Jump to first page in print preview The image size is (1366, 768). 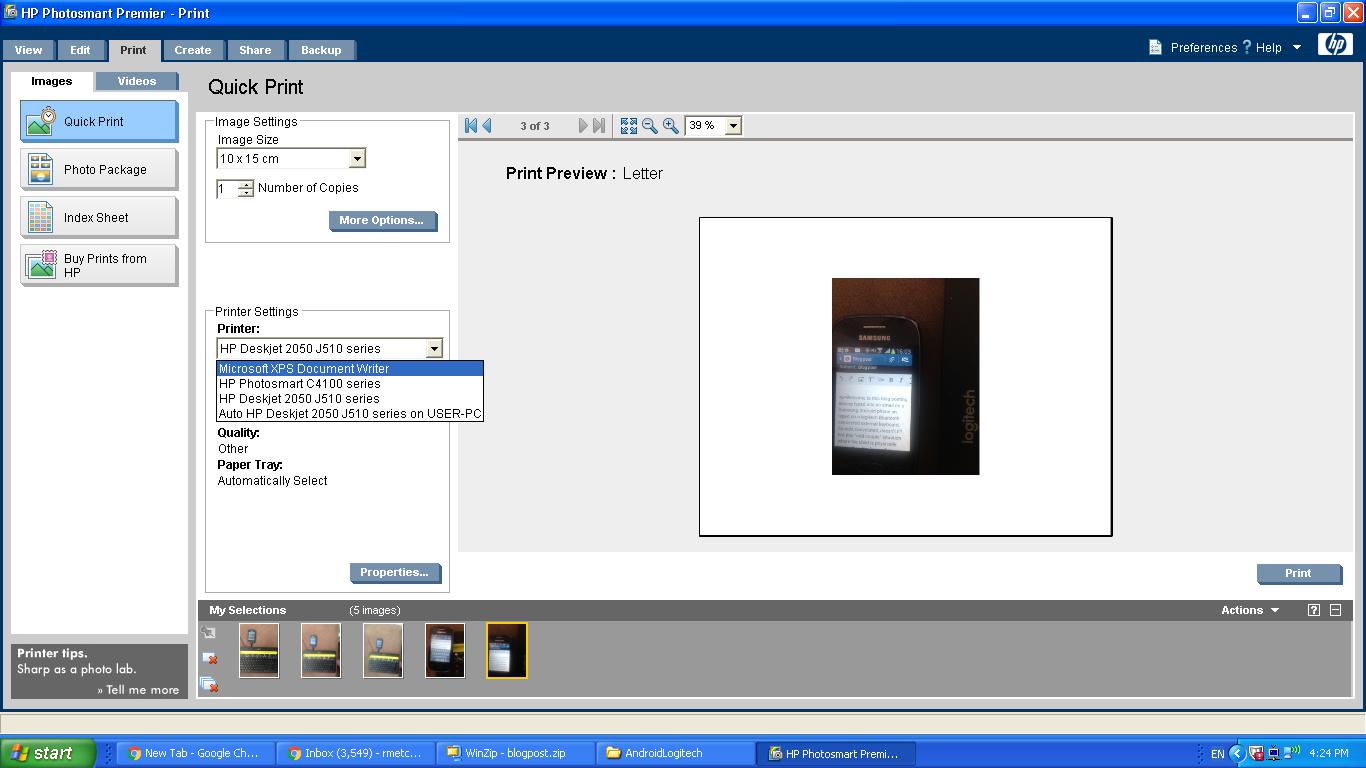pyautogui.click(x=470, y=125)
